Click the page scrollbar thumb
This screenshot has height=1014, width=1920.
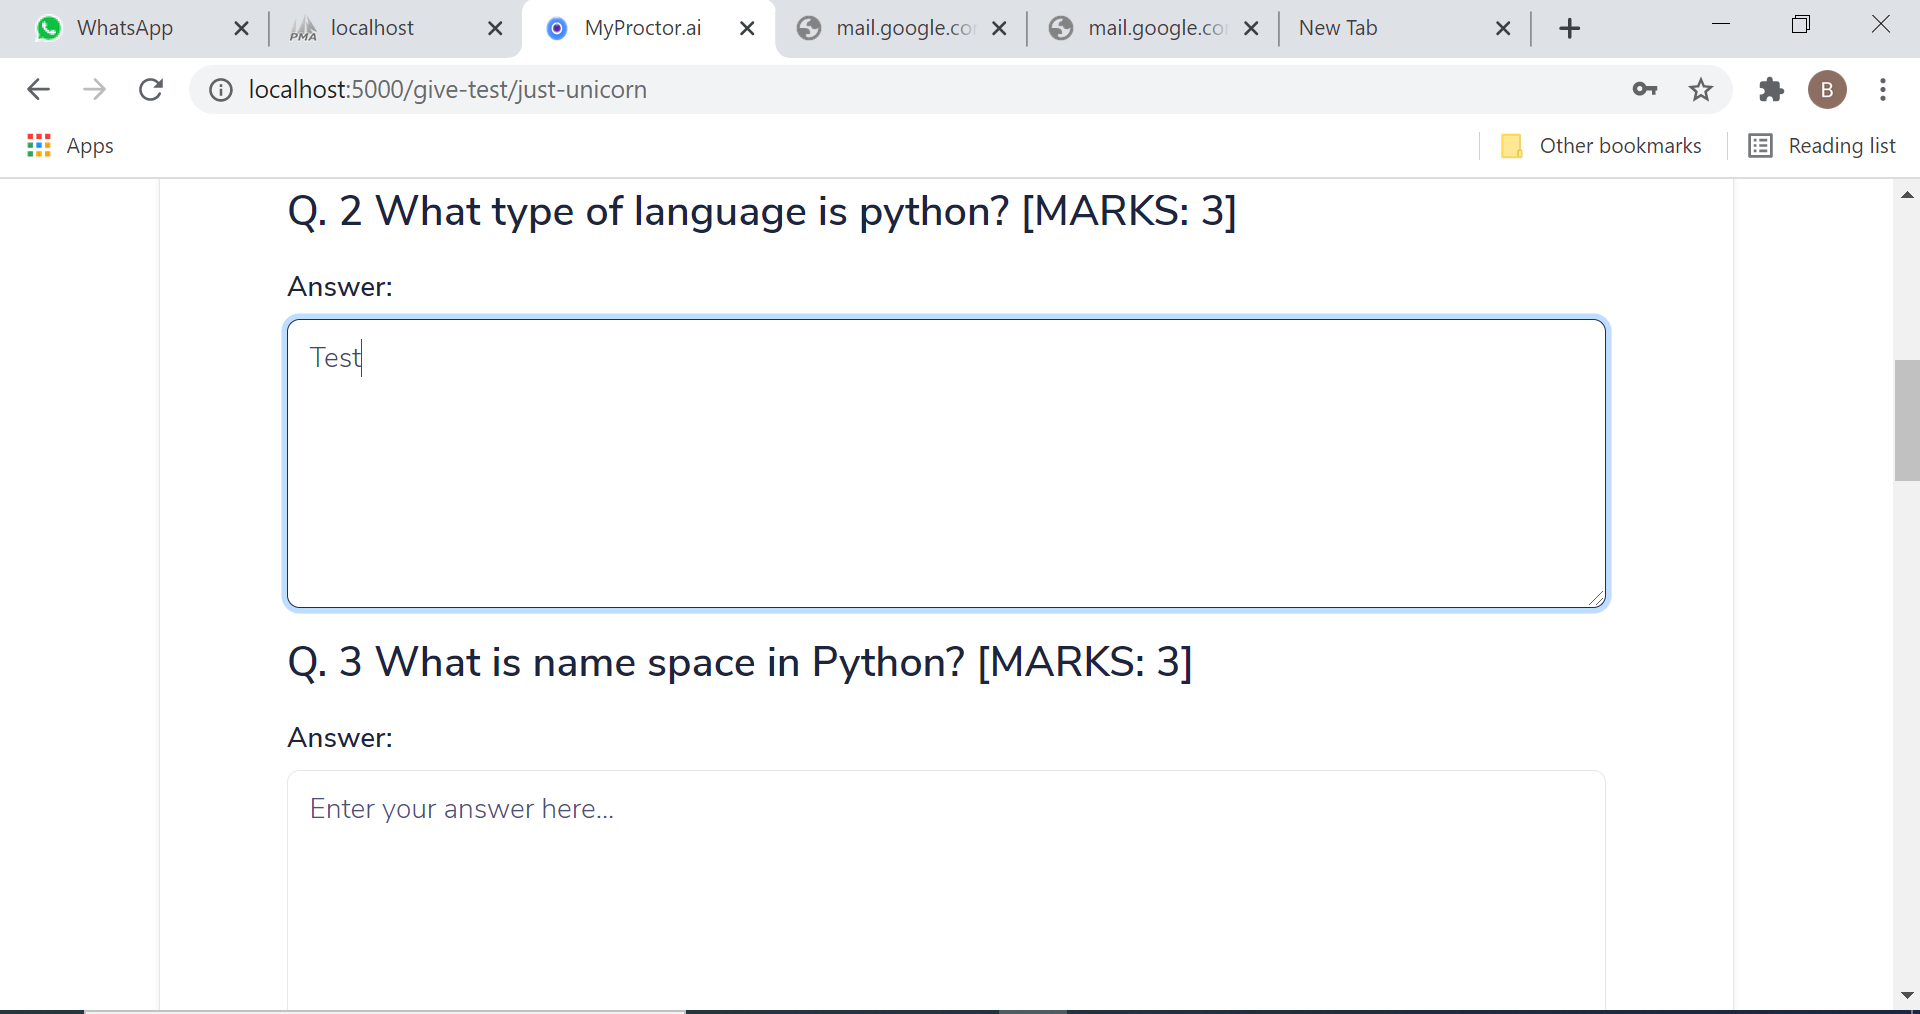(1906, 420)
